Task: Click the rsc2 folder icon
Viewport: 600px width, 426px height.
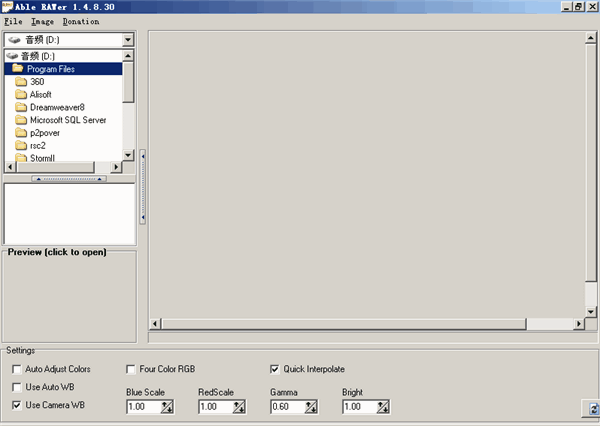Action: (x=21, y=145)
